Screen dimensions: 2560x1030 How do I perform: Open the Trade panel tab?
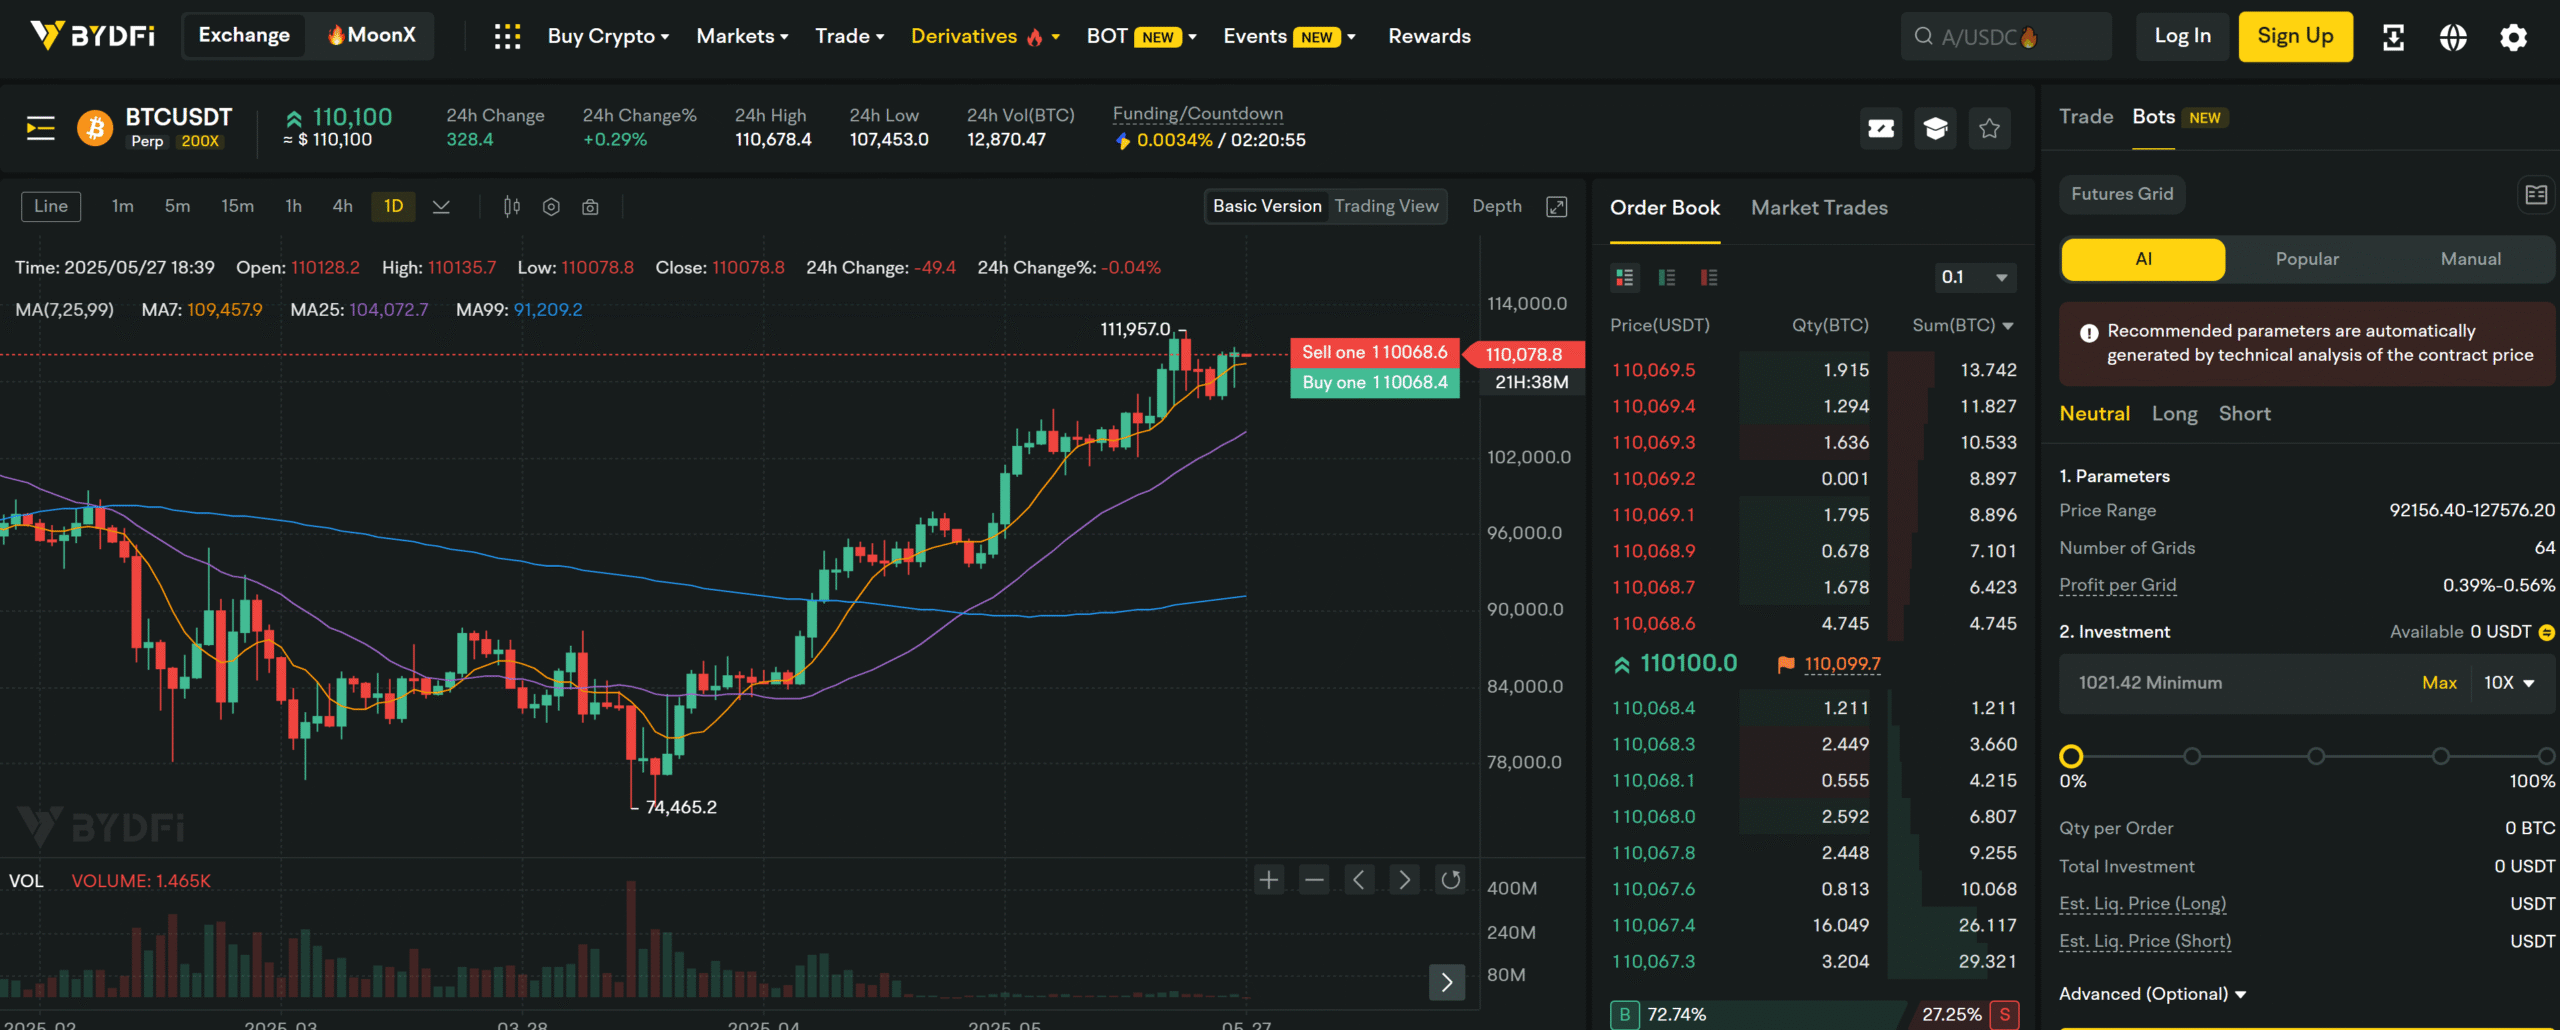(2086, 117)
